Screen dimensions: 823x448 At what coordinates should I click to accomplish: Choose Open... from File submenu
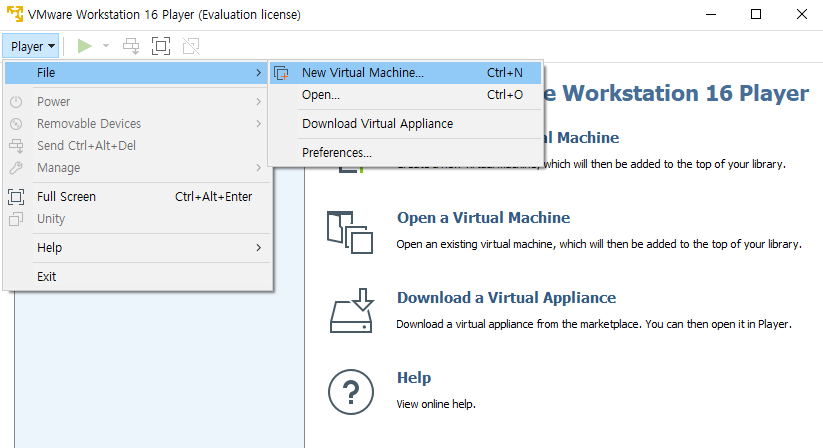(406, 95)
